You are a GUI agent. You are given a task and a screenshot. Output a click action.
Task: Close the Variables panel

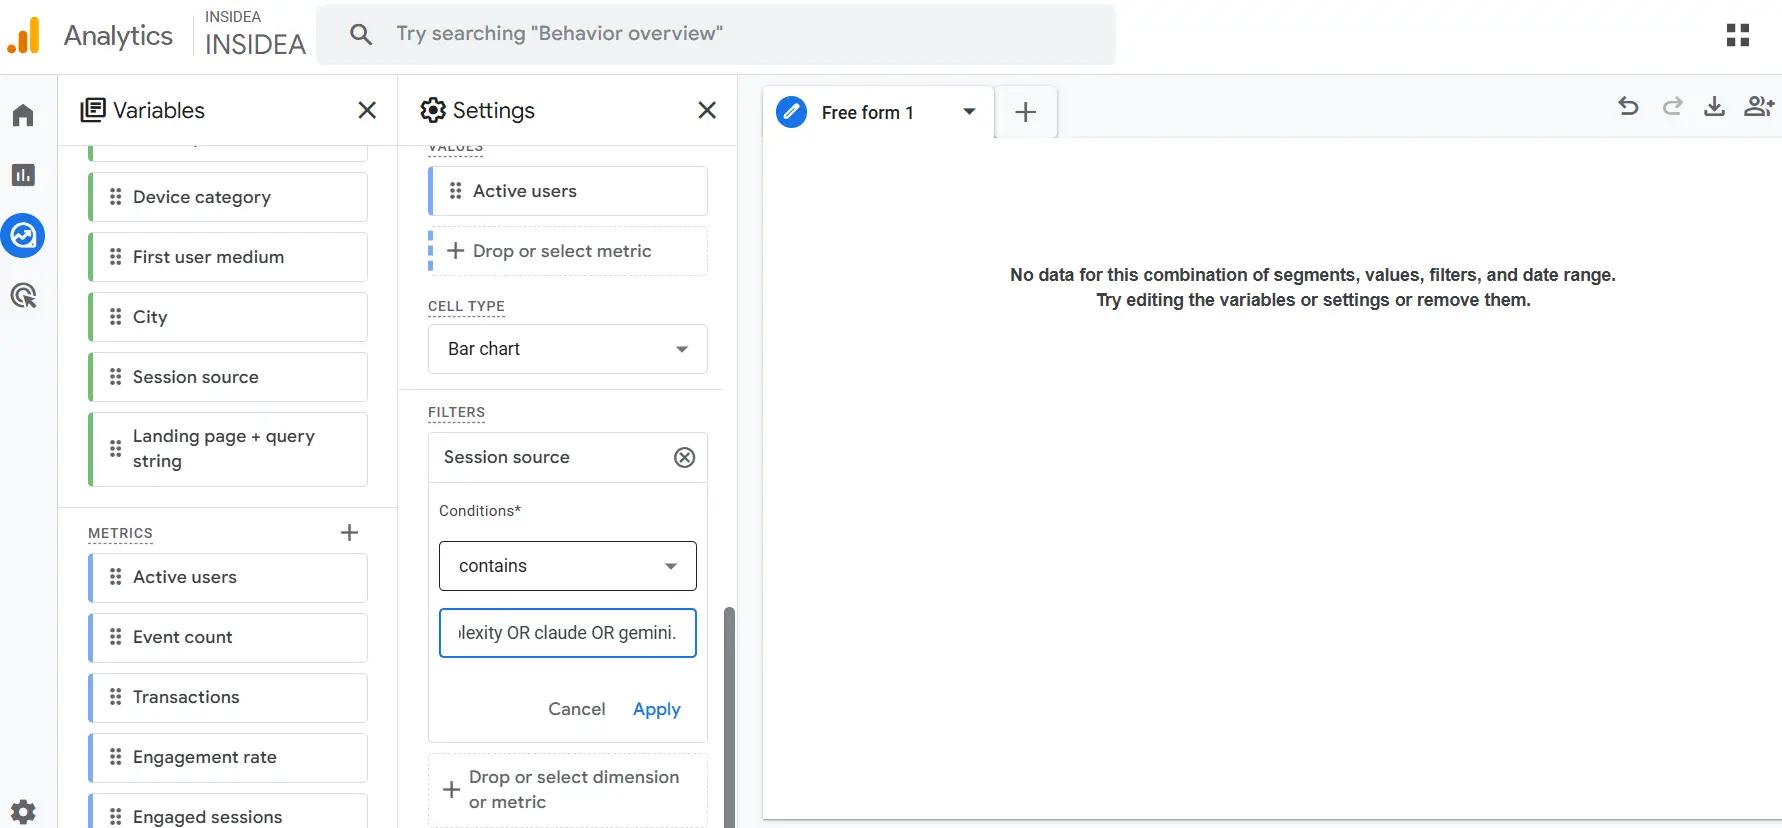pos(367,110)
